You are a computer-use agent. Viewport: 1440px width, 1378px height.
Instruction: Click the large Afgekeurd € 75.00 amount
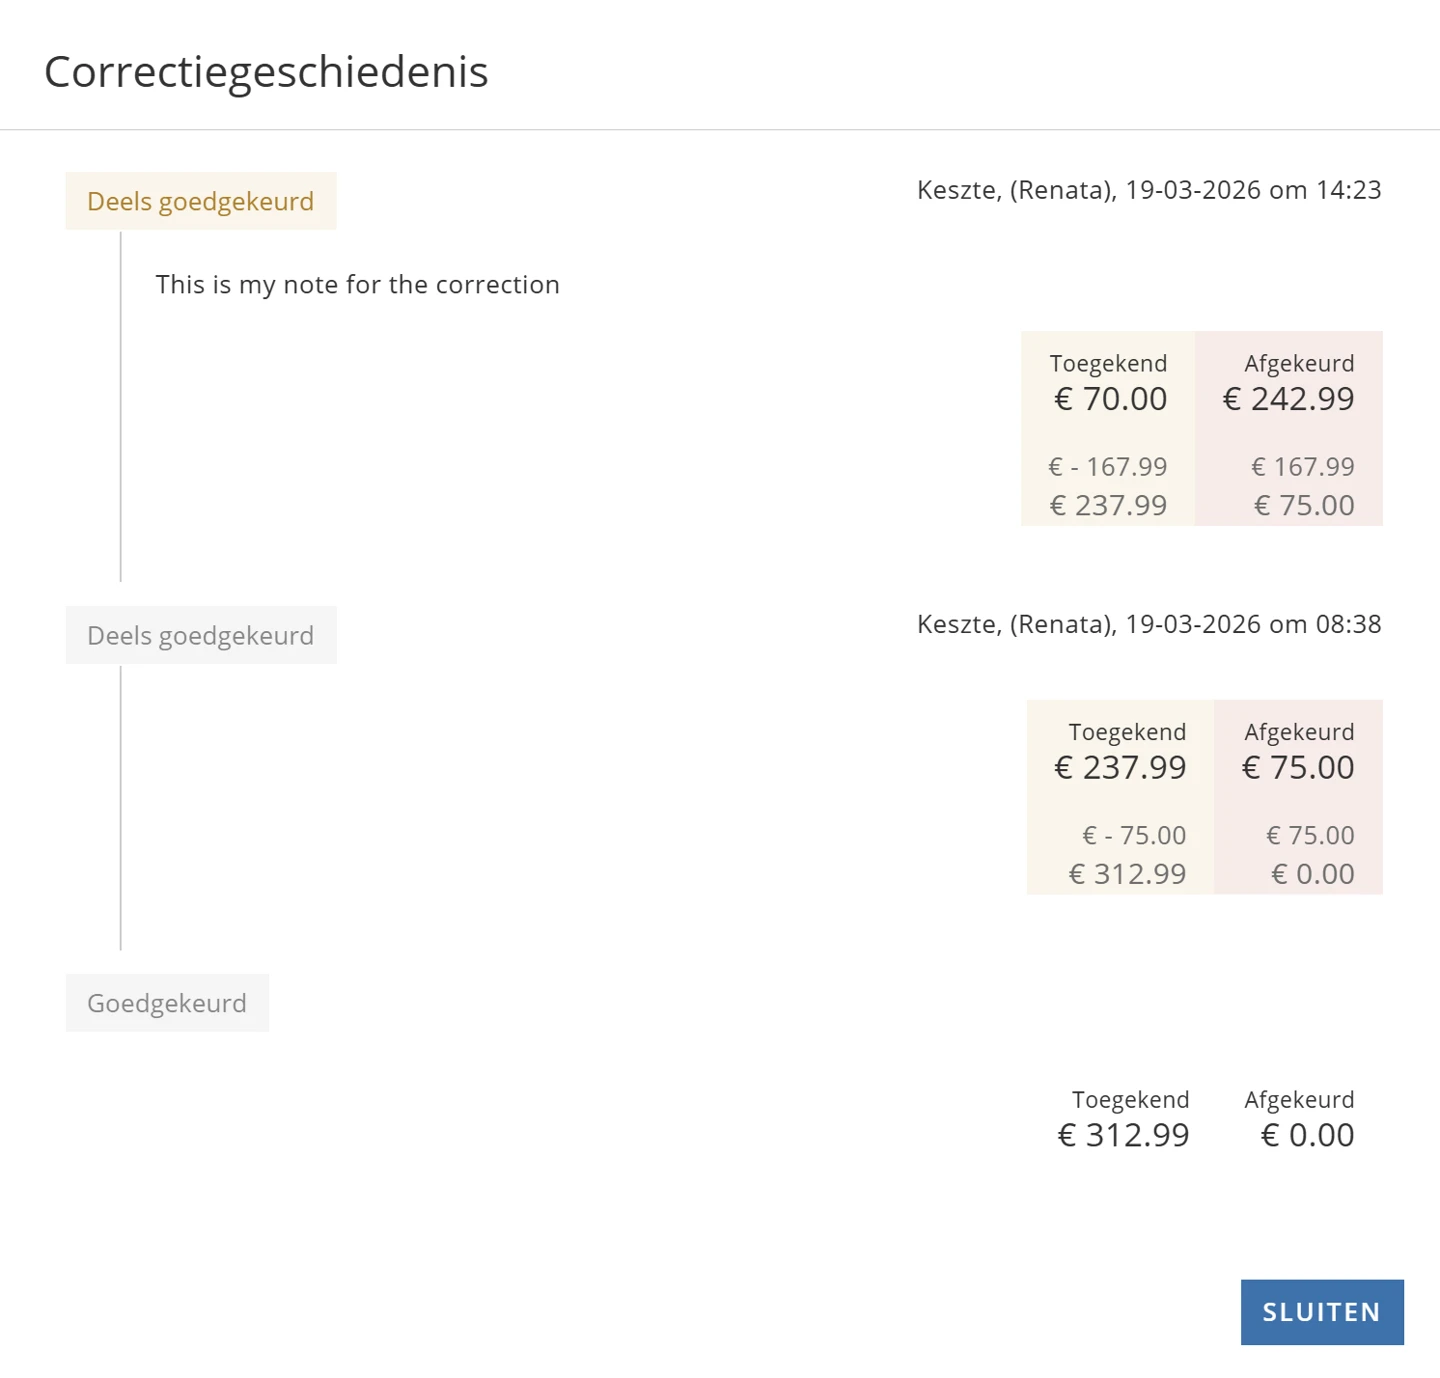click(x=1298, y=768)
